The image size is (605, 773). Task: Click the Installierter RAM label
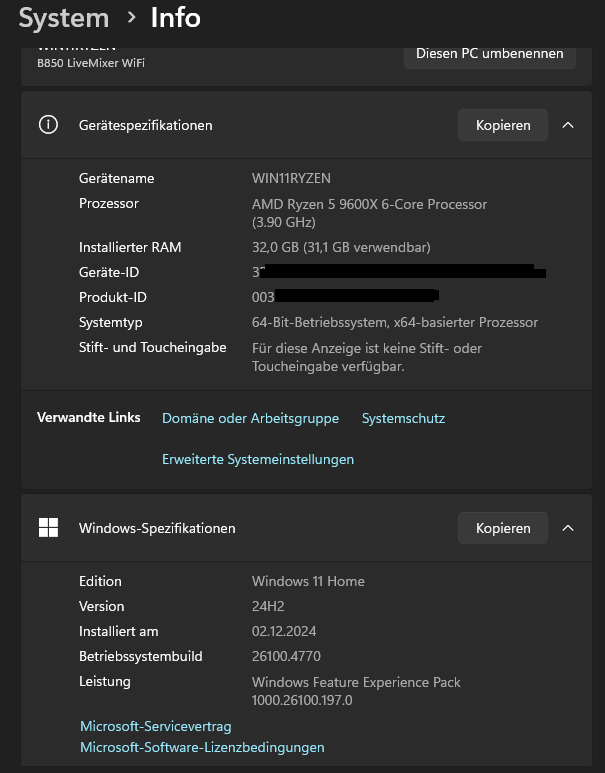click(130, 247)
